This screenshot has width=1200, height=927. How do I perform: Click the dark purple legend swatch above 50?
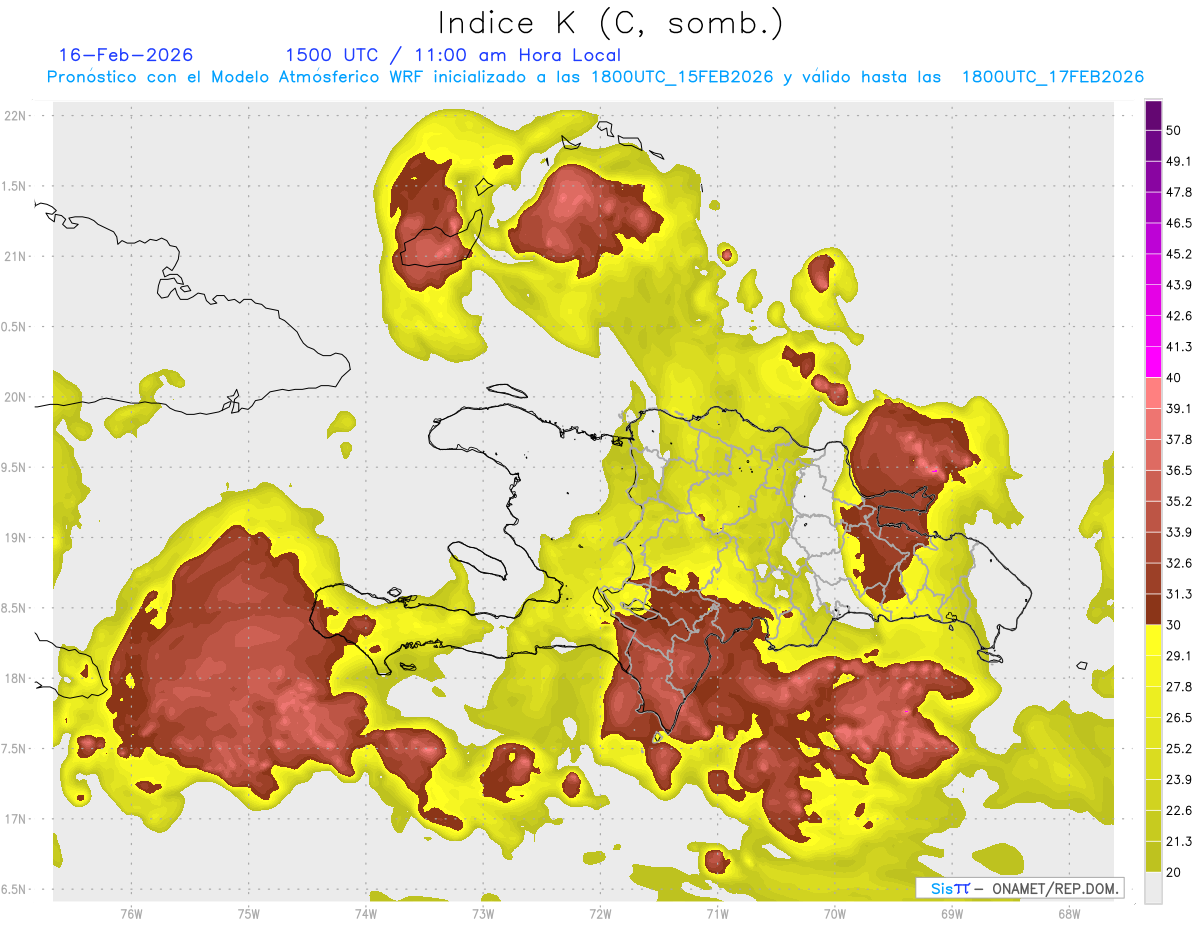(x=1153, y=116)
